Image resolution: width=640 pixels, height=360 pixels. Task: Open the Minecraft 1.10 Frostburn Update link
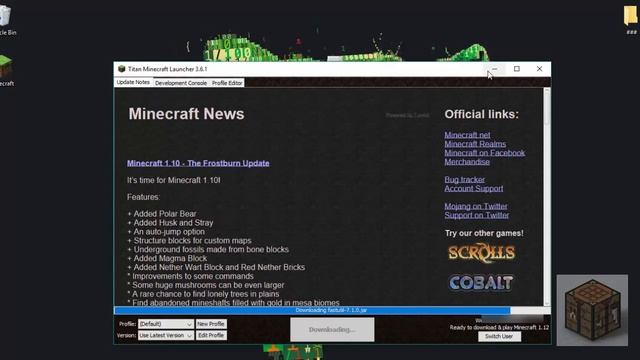[198, 163]
